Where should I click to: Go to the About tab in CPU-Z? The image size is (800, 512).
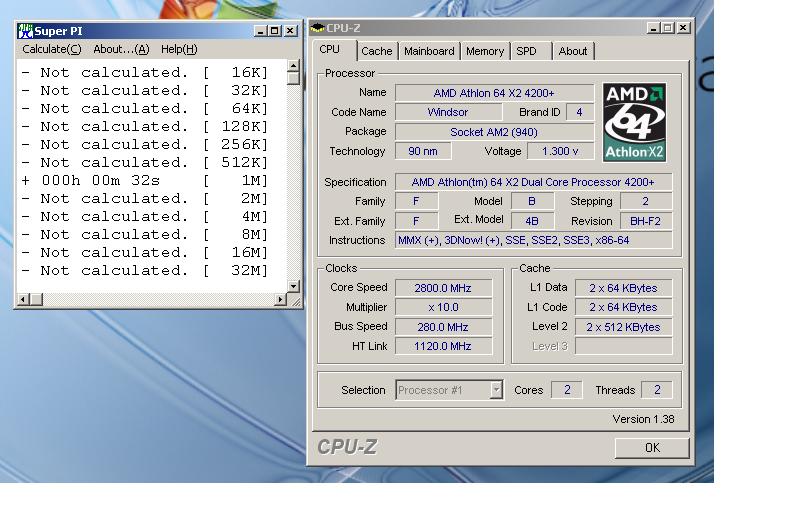[x=573, y=51]
